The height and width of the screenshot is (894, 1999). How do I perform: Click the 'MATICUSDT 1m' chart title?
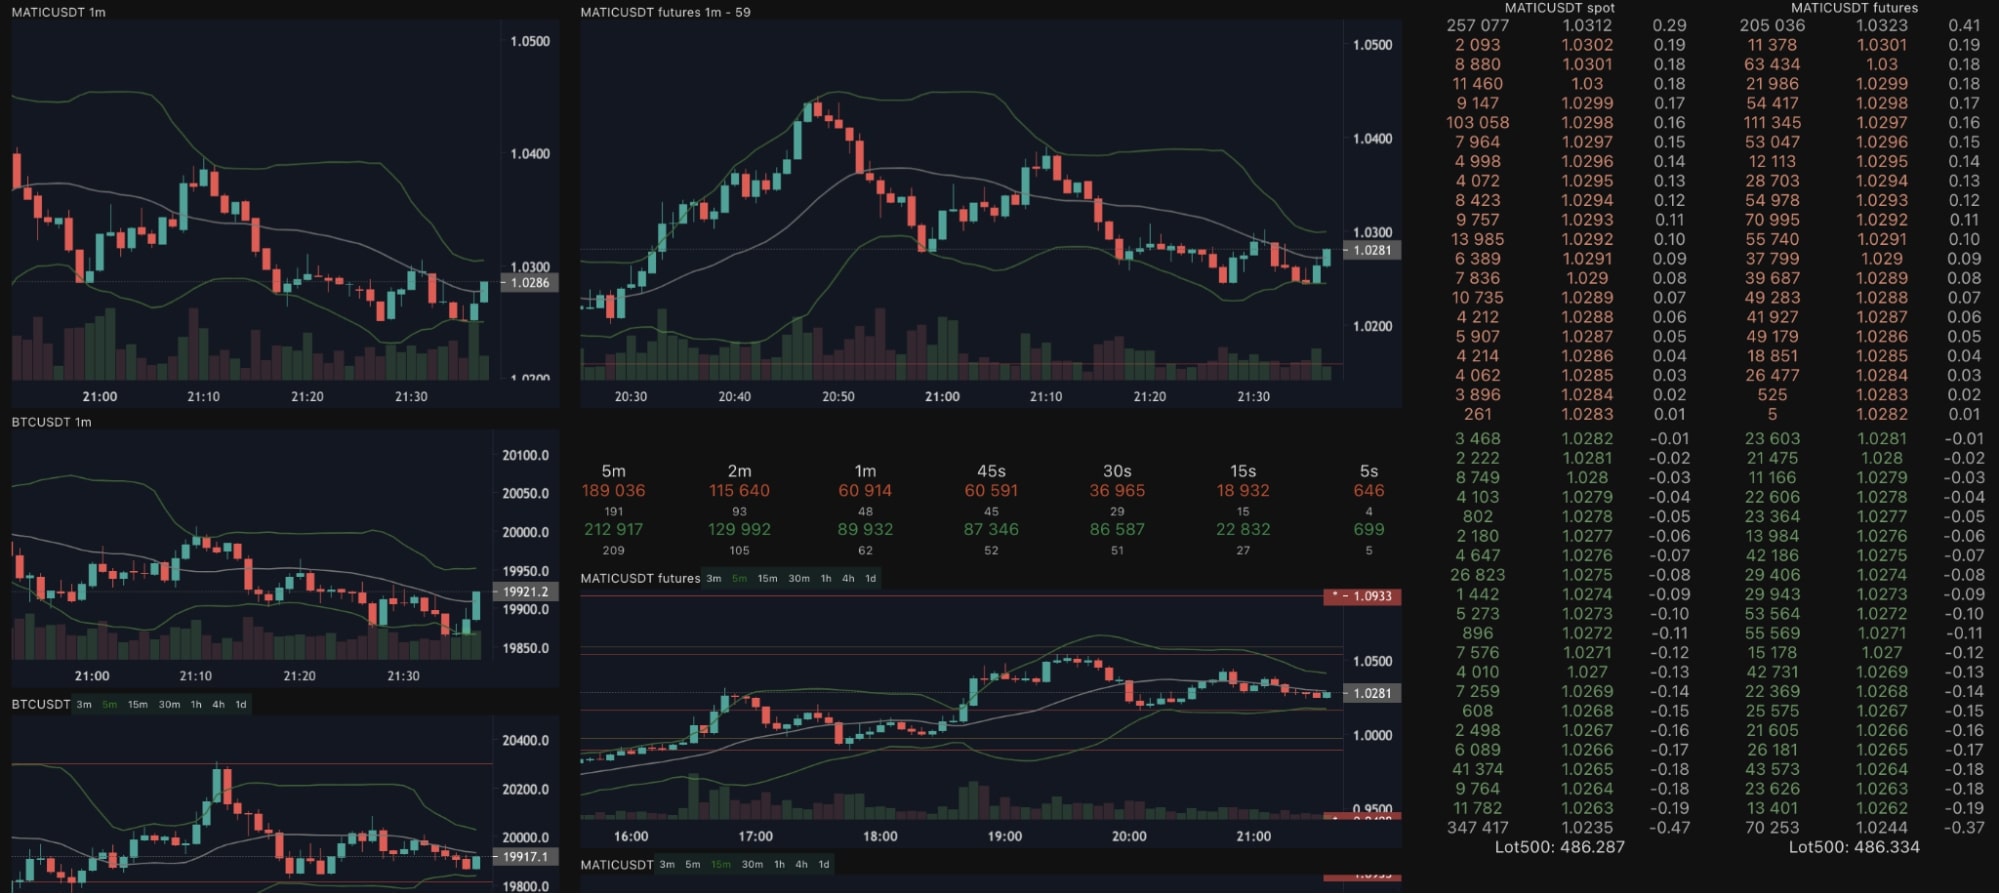tap(58, 12)
